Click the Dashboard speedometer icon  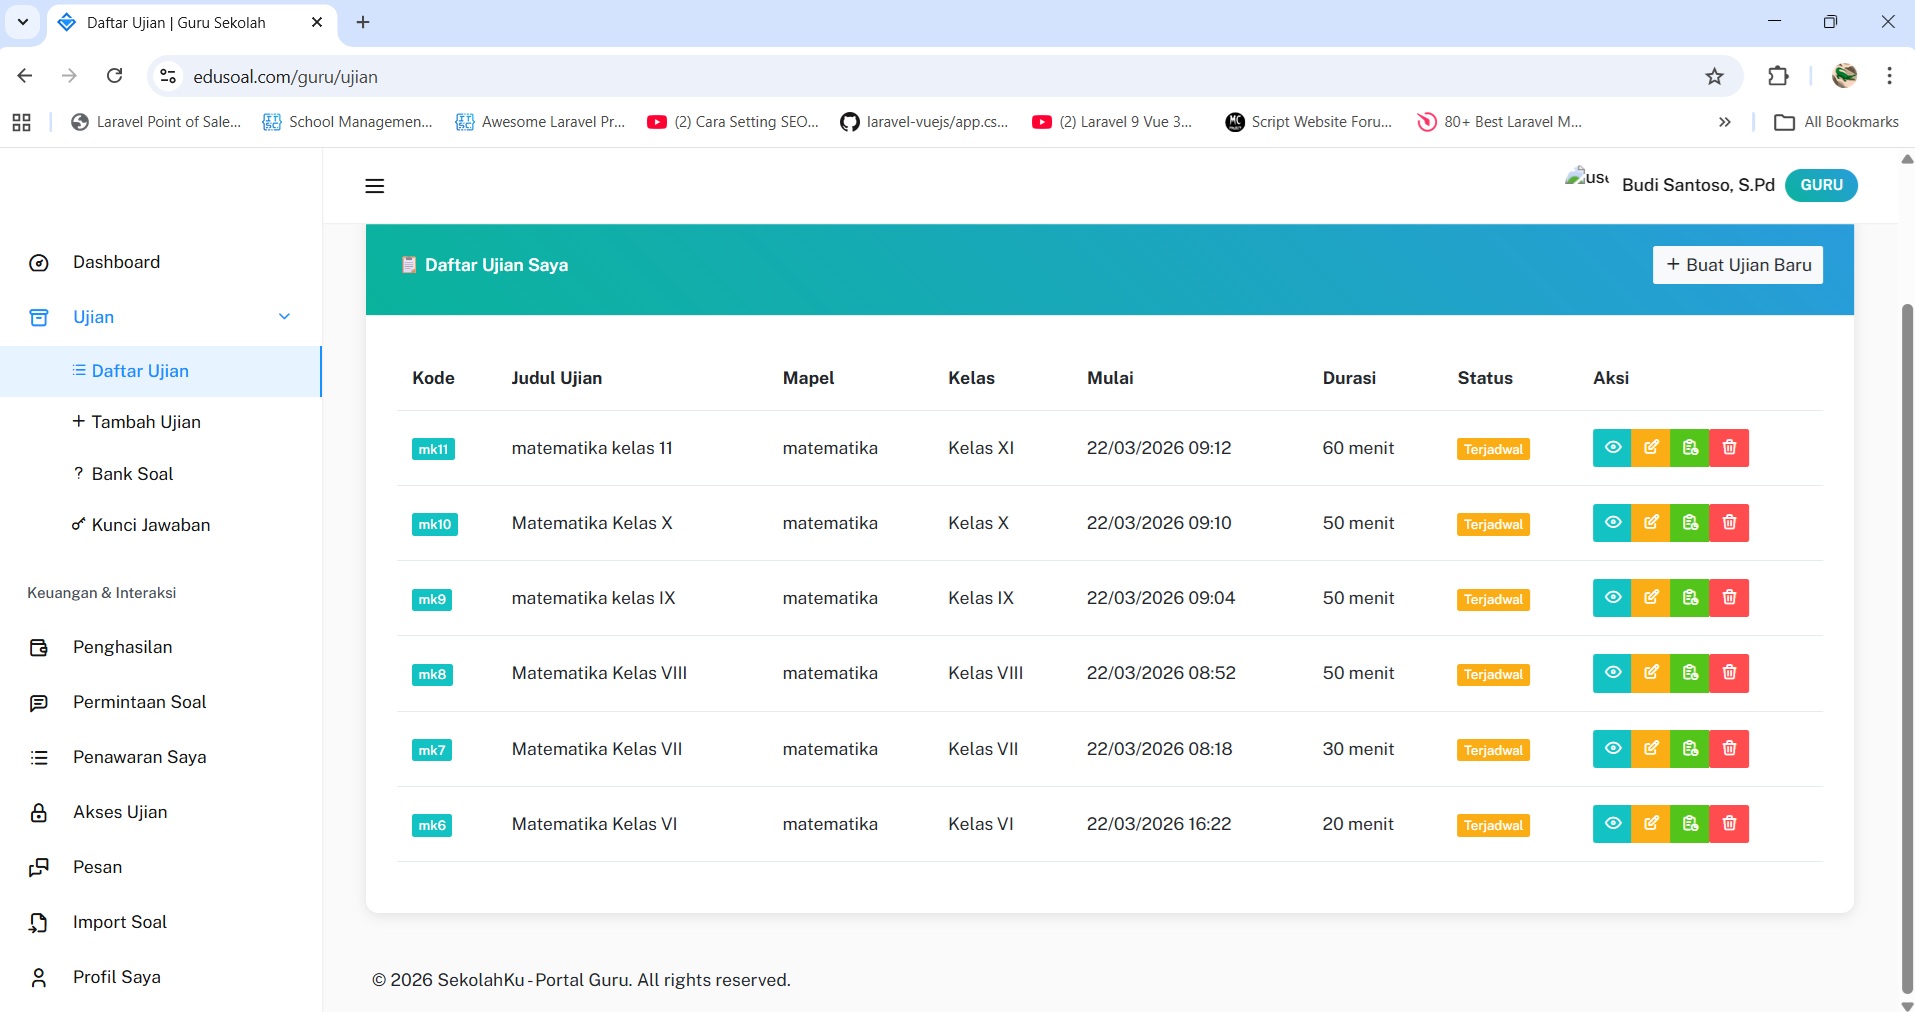[x=38, y=262]
